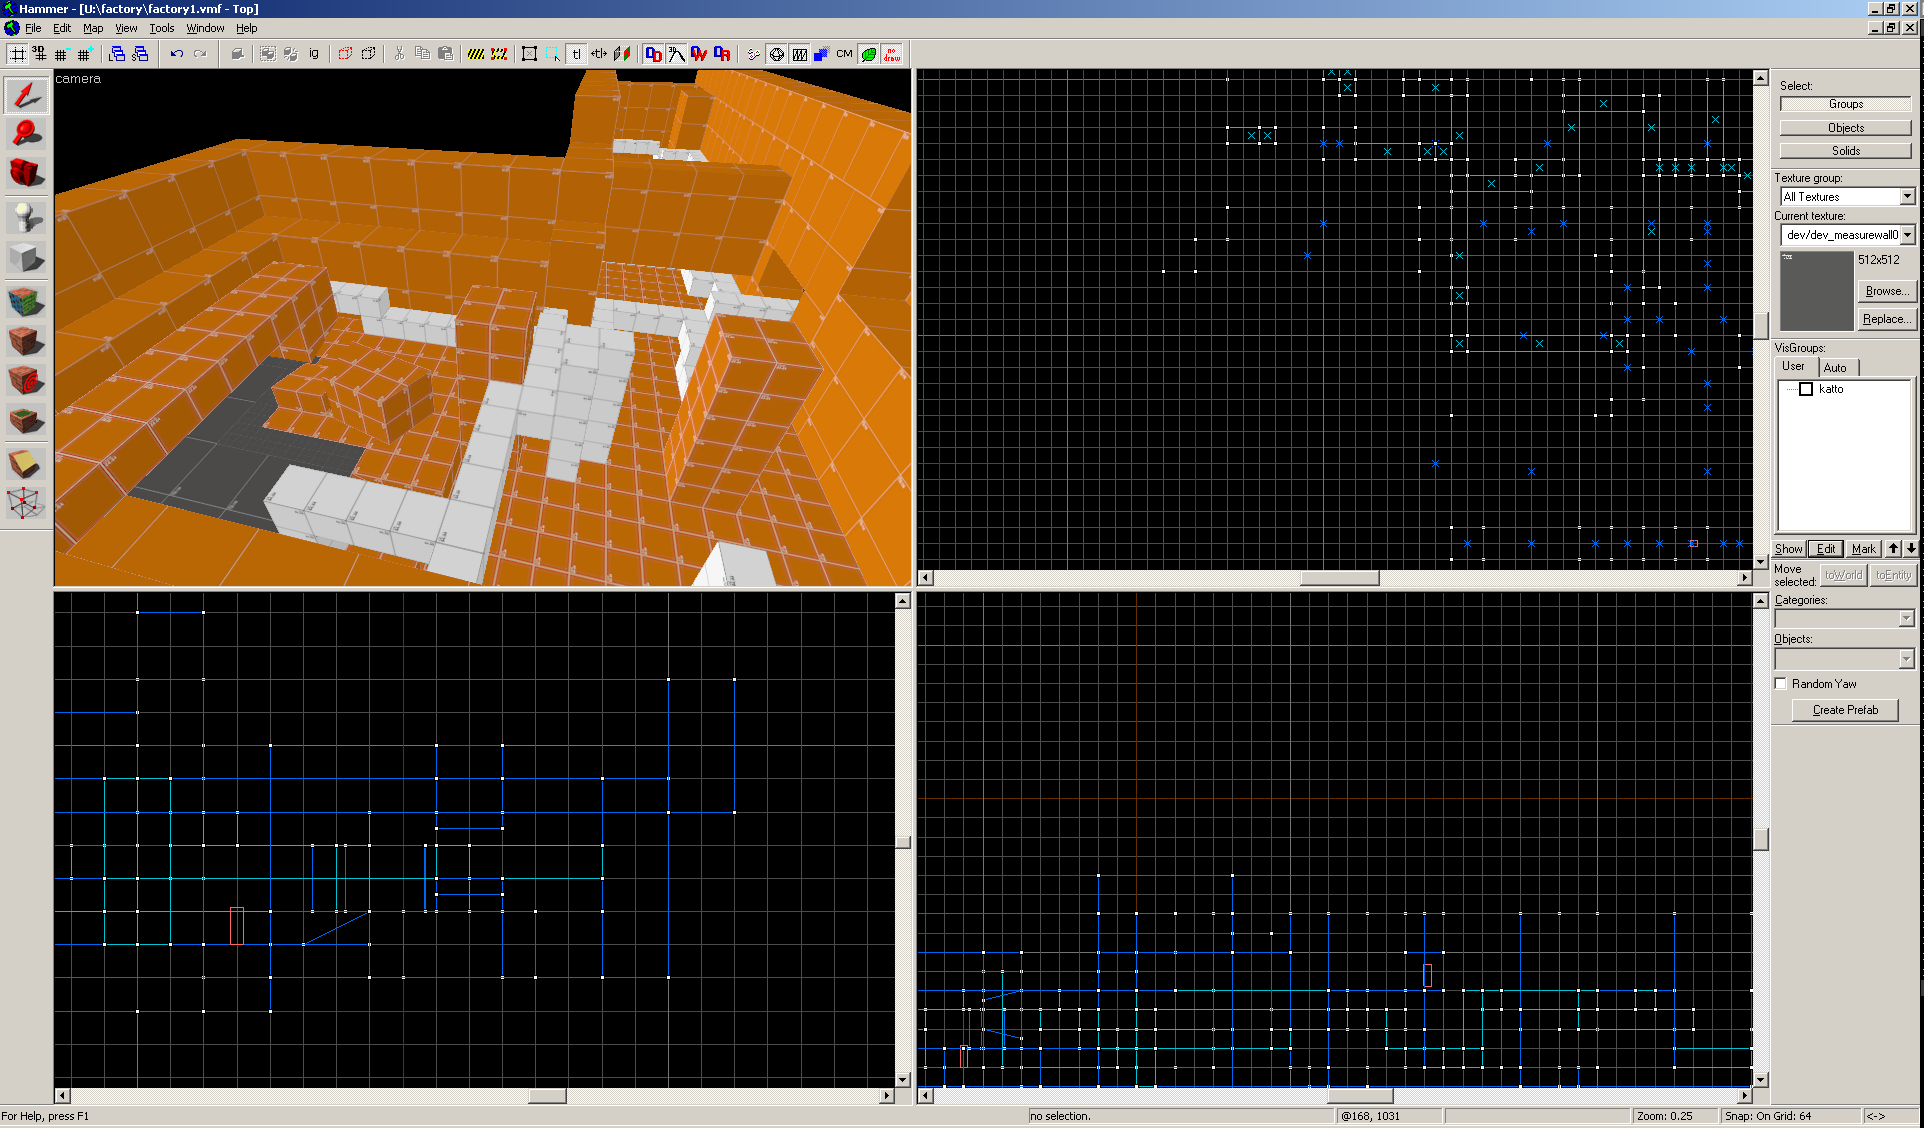This screenshot has width=1924, height=1128.
Task: Click the Browse texture button
Action: point(1885,291)
